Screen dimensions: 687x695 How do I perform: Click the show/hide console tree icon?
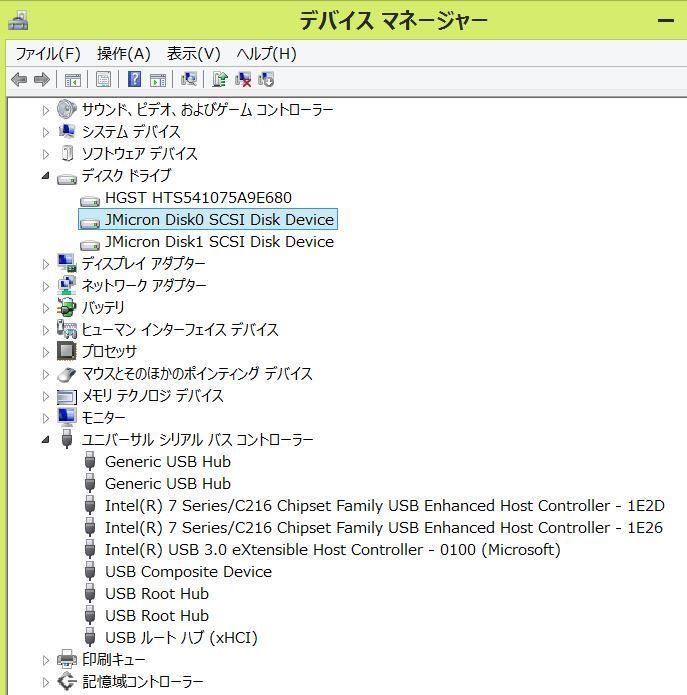(x=72, y=80)
